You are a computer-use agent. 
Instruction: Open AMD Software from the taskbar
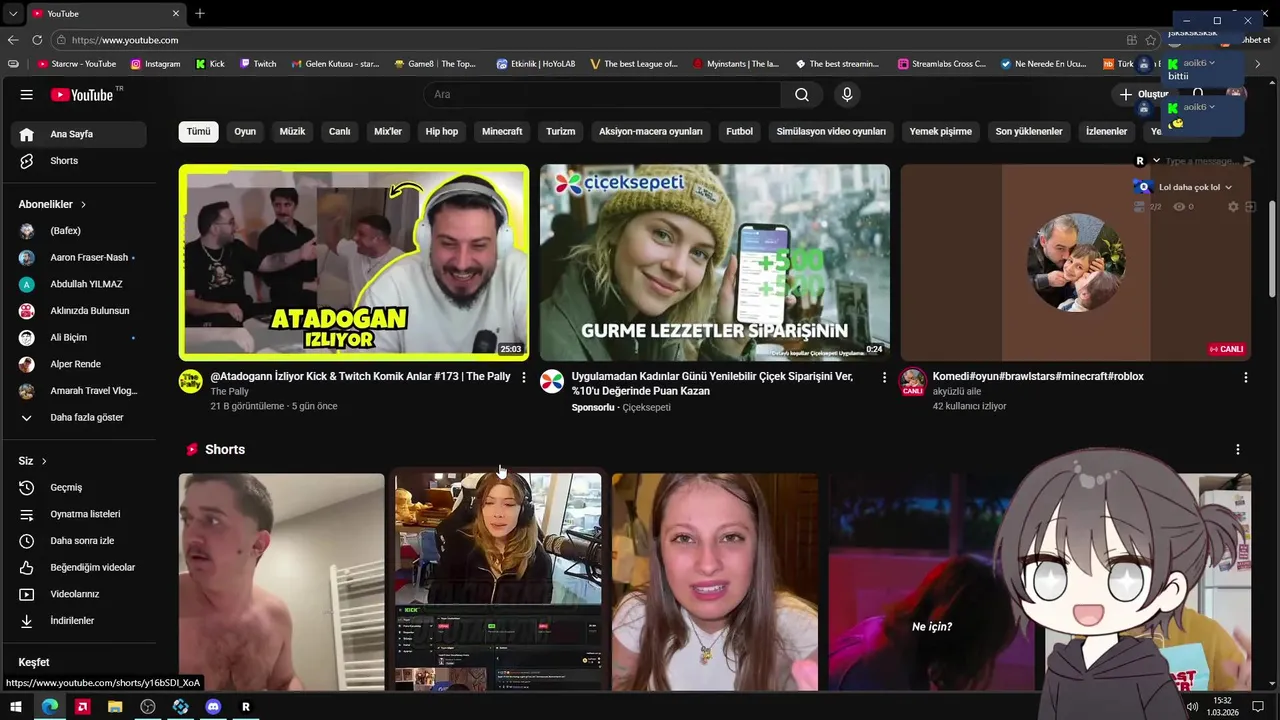click(x=83, y=707)
